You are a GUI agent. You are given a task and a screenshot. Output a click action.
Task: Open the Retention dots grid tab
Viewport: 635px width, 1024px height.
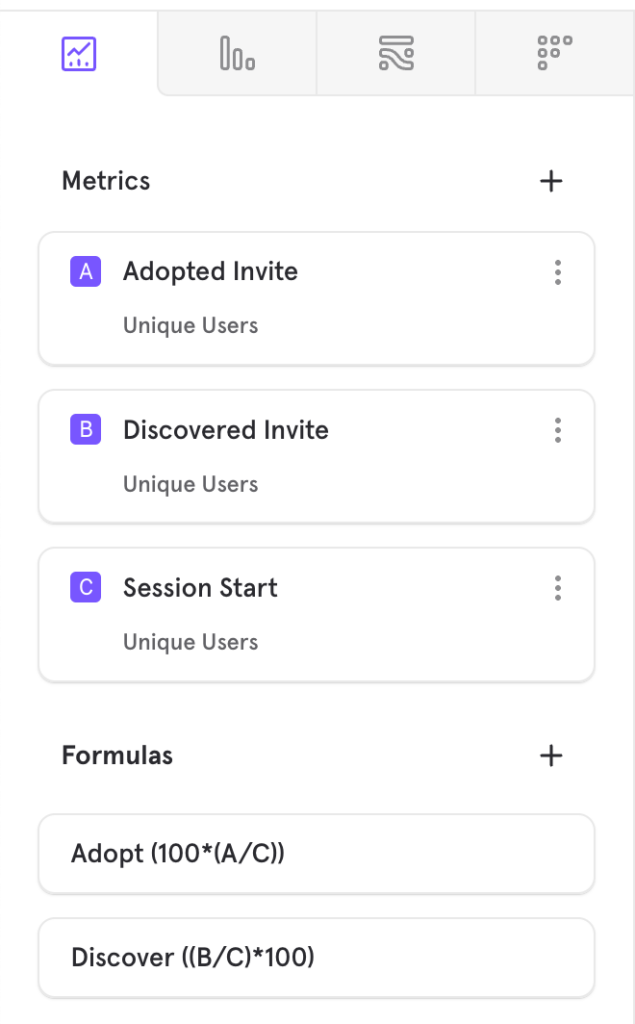pos(555,53)
